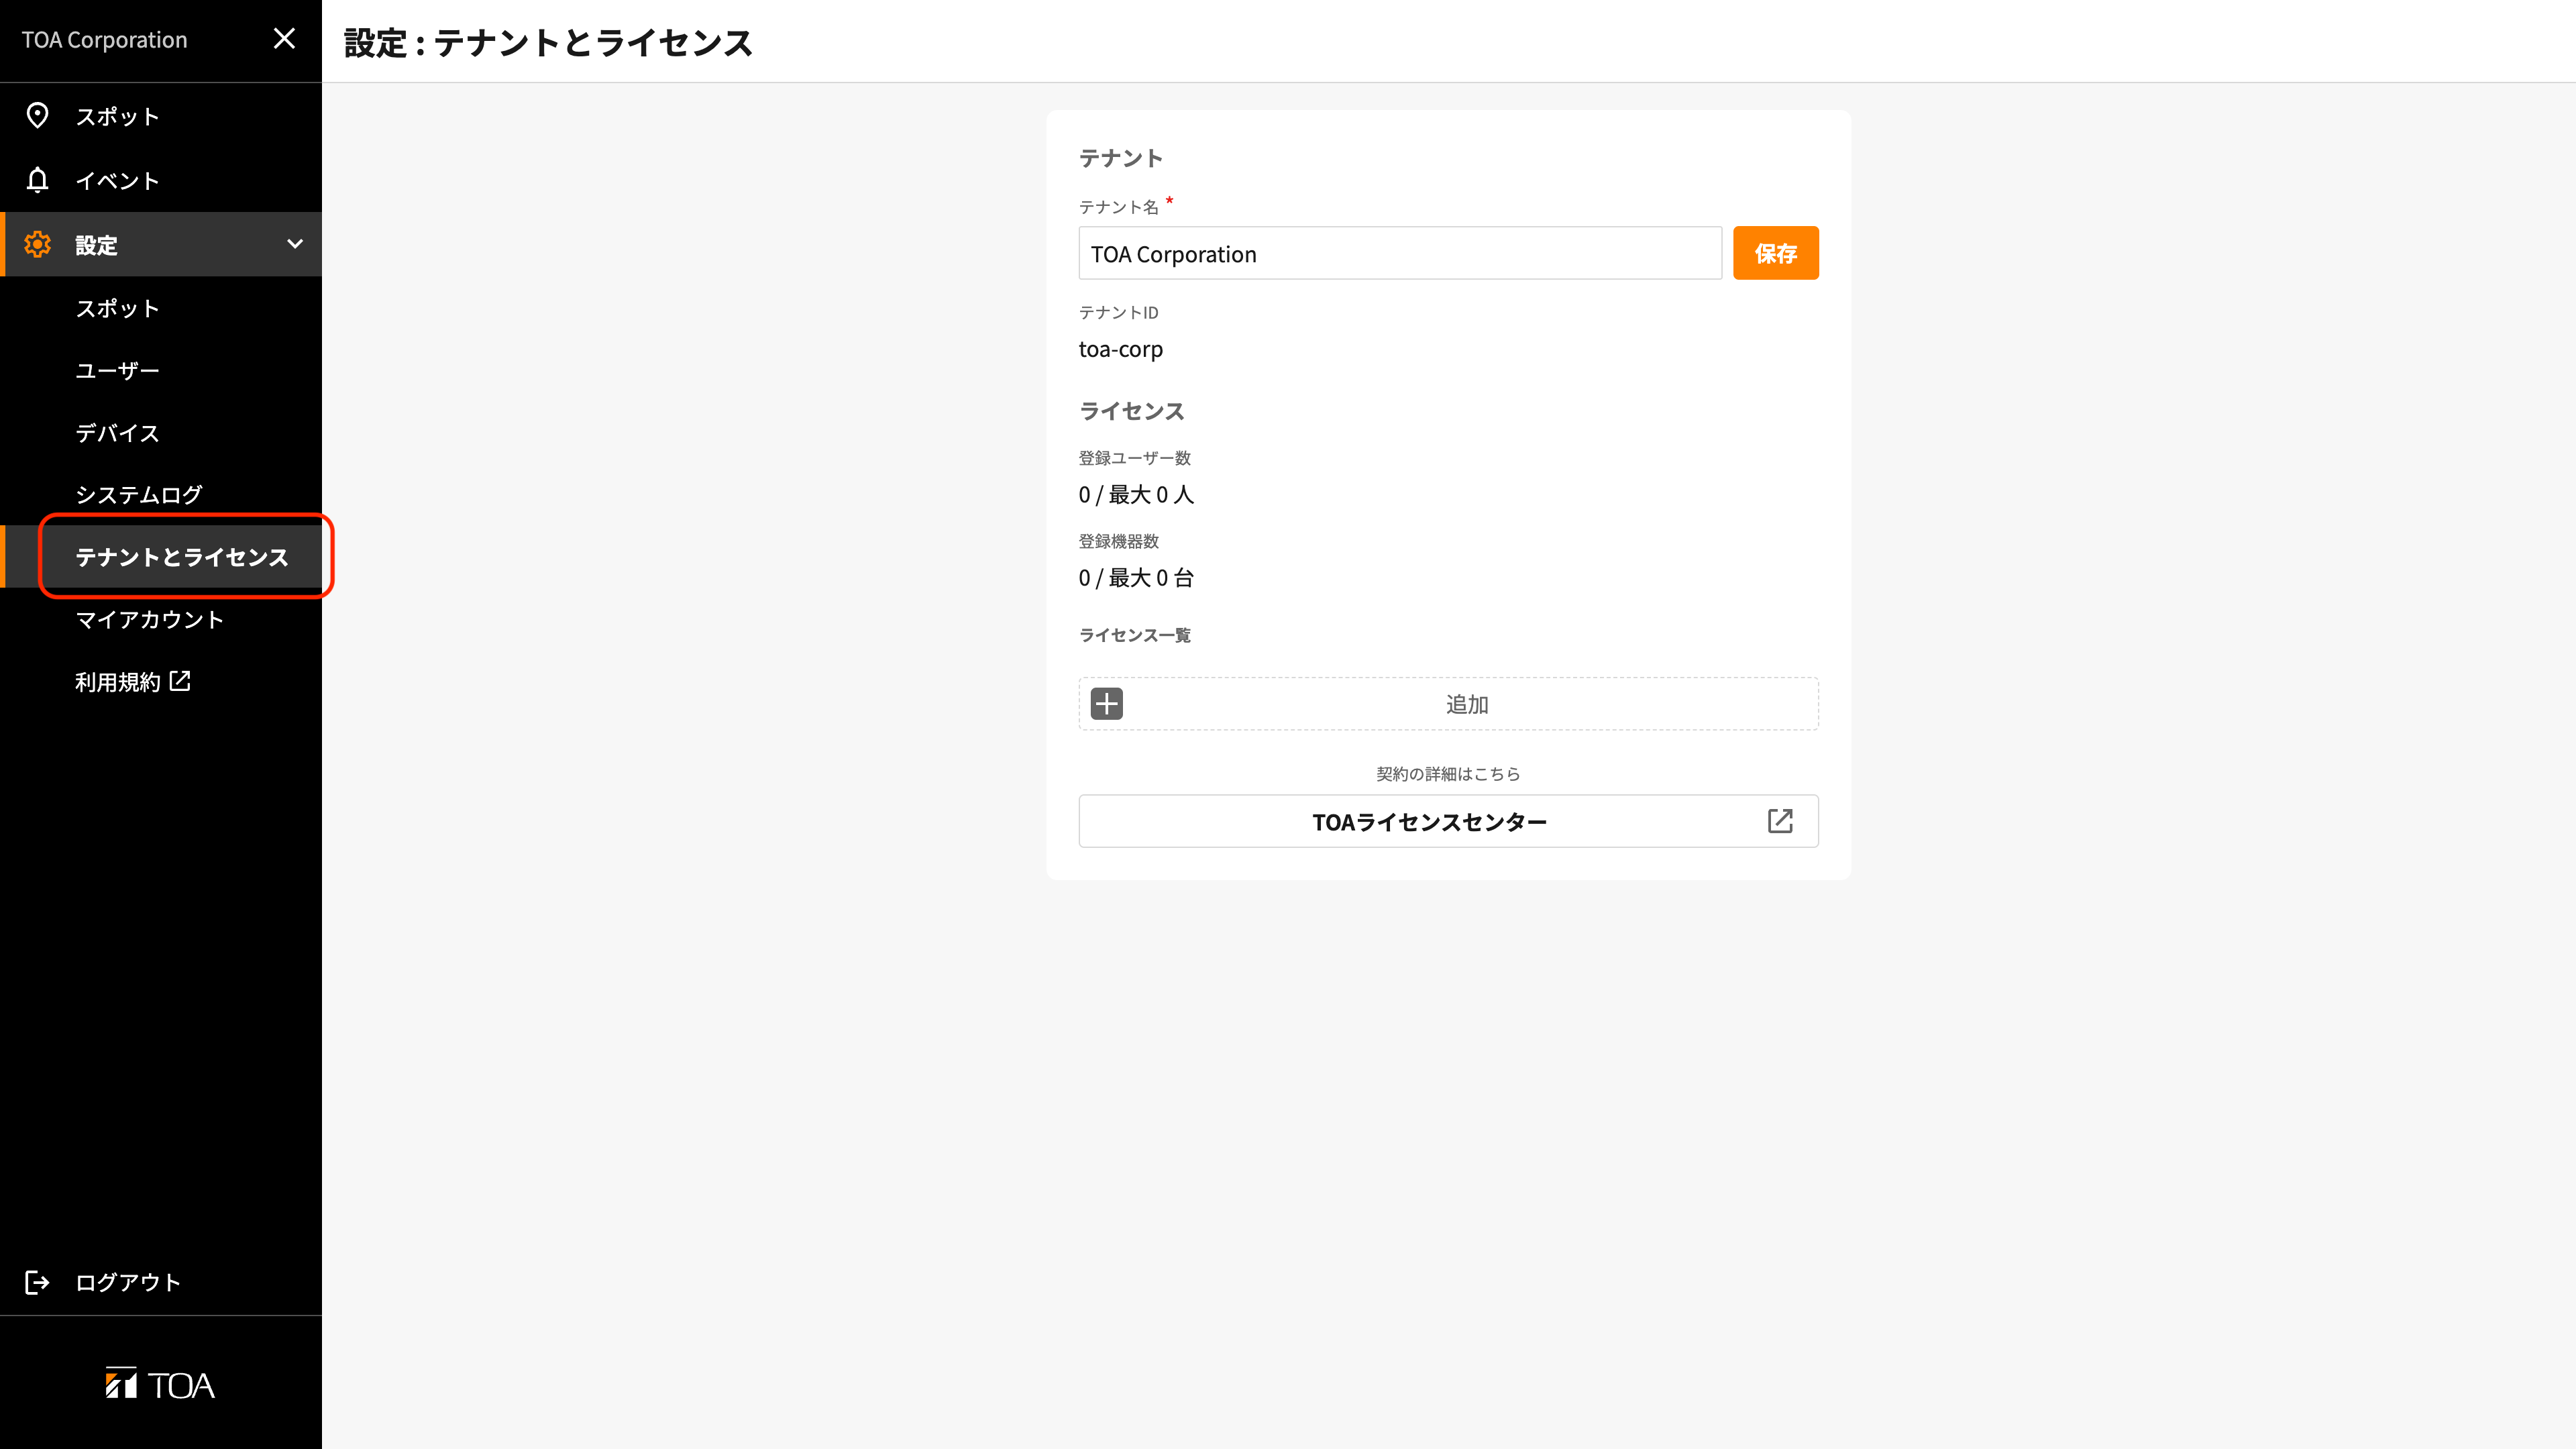Click the plus icon in license list
The height and width of the screenshot is (1449, 2576).
pyautogui.click(x=1106, y=703)
